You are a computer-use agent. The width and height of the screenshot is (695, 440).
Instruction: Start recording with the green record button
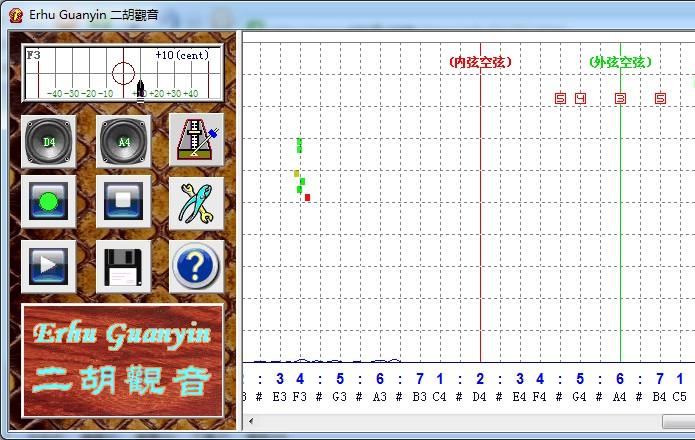49,202
